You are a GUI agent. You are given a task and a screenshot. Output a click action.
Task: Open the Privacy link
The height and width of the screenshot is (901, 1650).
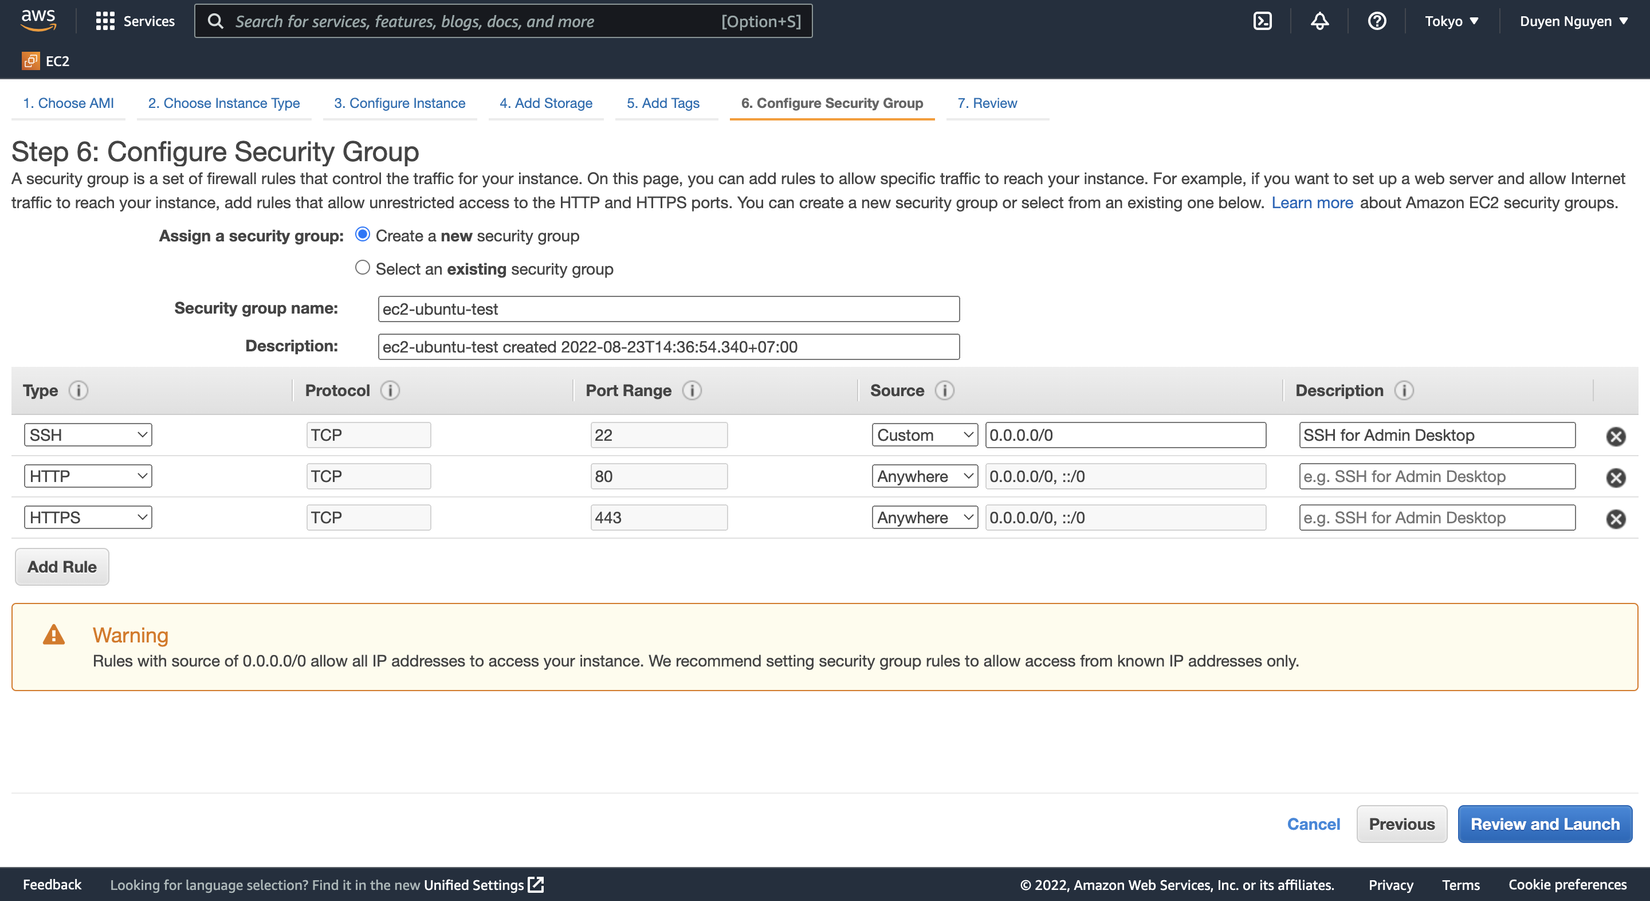[1391, 885]
